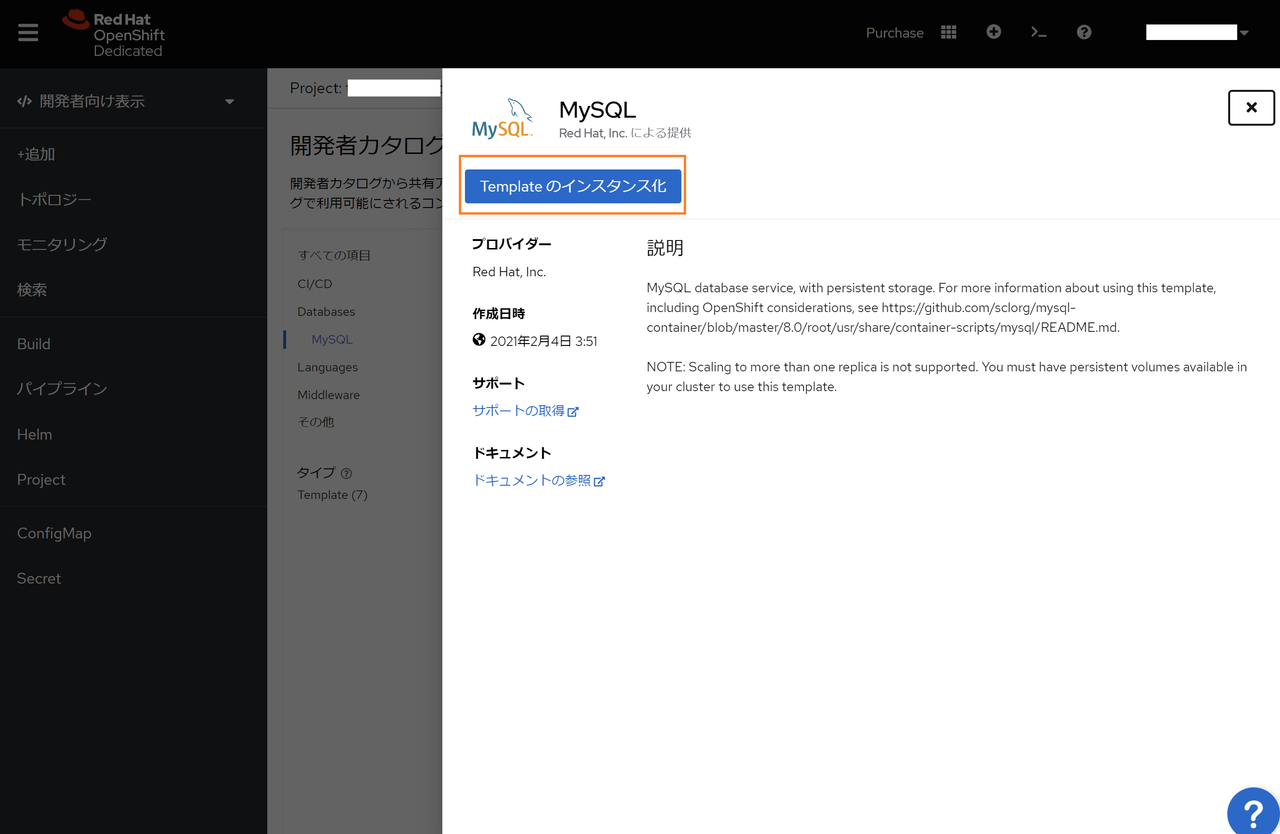Screen dimensions: 1280x834
Task: Click the 説明 heading
Action: click(x=665, y=248)
